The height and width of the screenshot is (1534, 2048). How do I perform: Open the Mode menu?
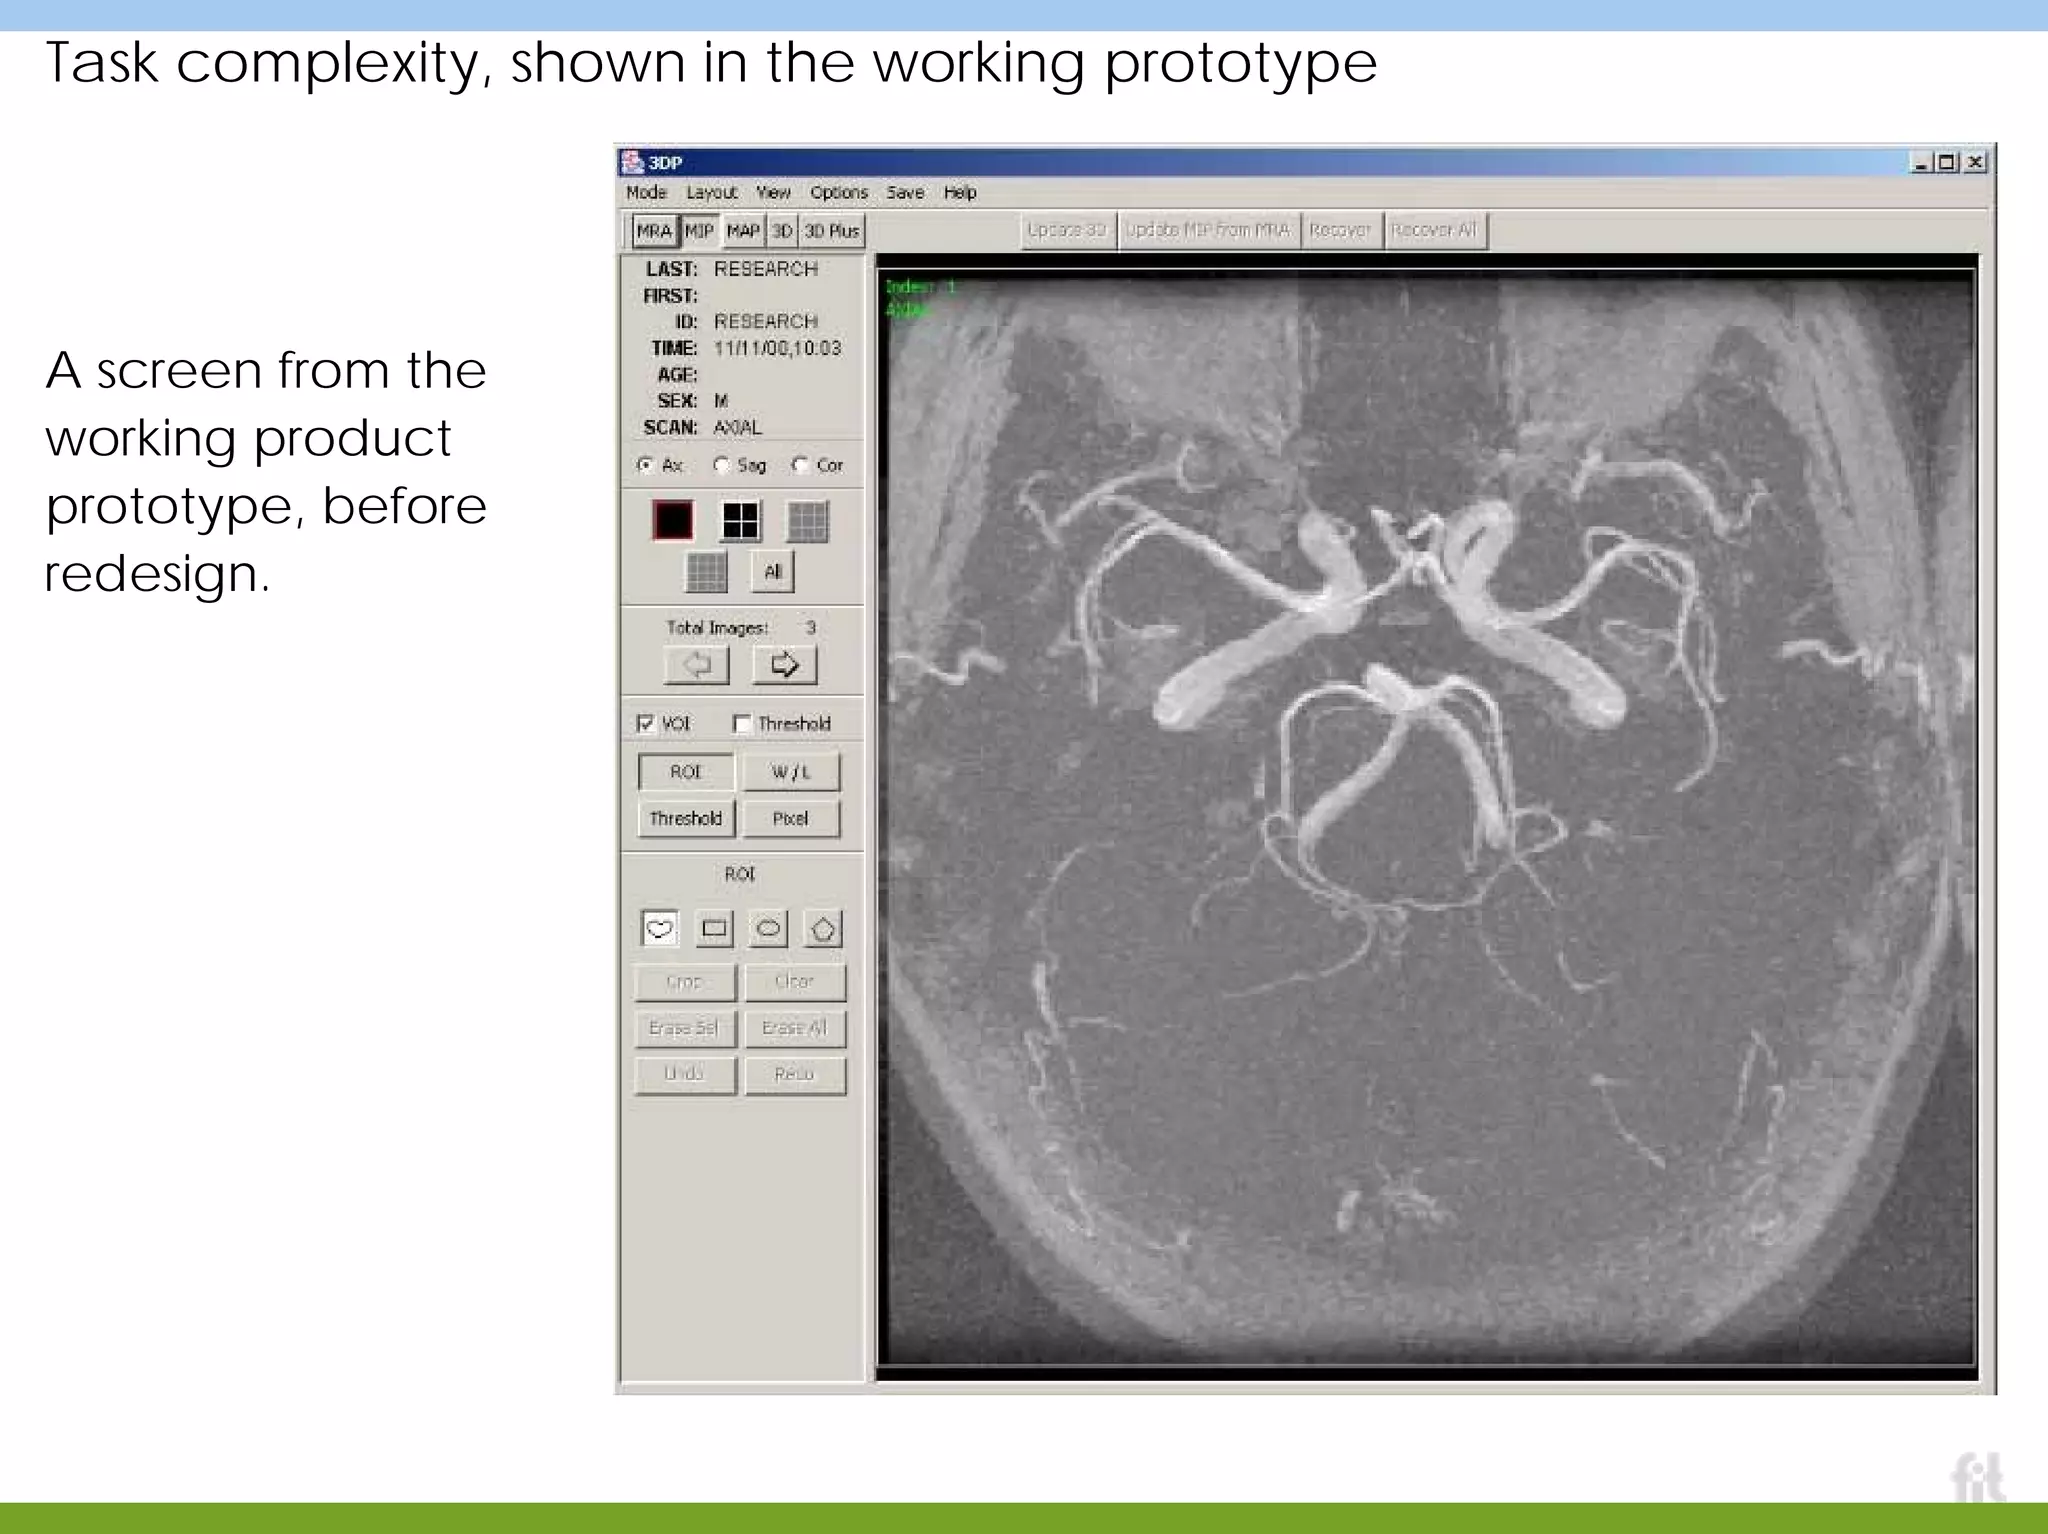click(646, 192)
